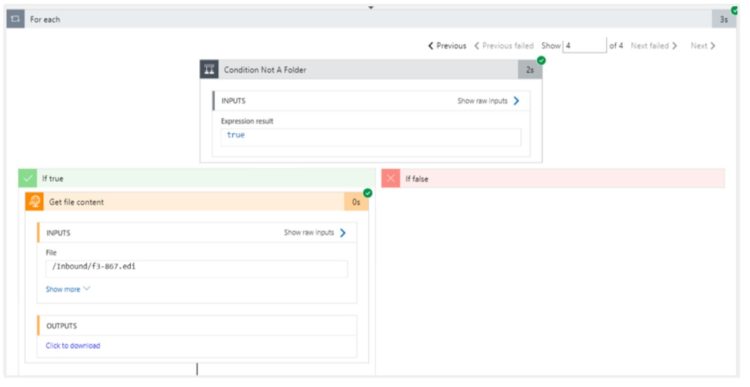Show raw inputs for Get file content
This screenshot has width=750, height=387.
pyautogui.click(x=315, y=232)
